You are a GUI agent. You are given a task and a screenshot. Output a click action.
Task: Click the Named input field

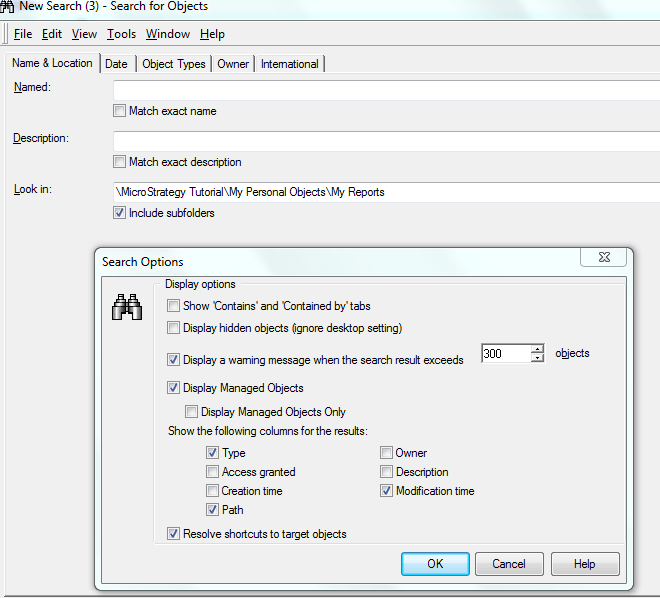tap(386, 90)
